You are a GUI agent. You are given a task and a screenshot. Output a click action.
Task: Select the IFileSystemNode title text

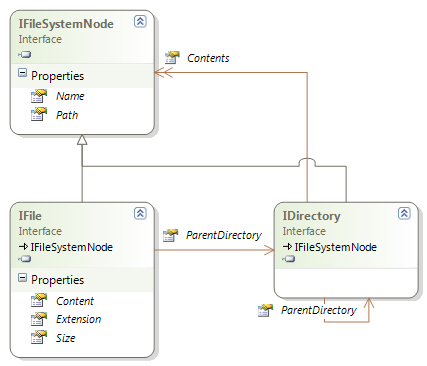[66, 24]
